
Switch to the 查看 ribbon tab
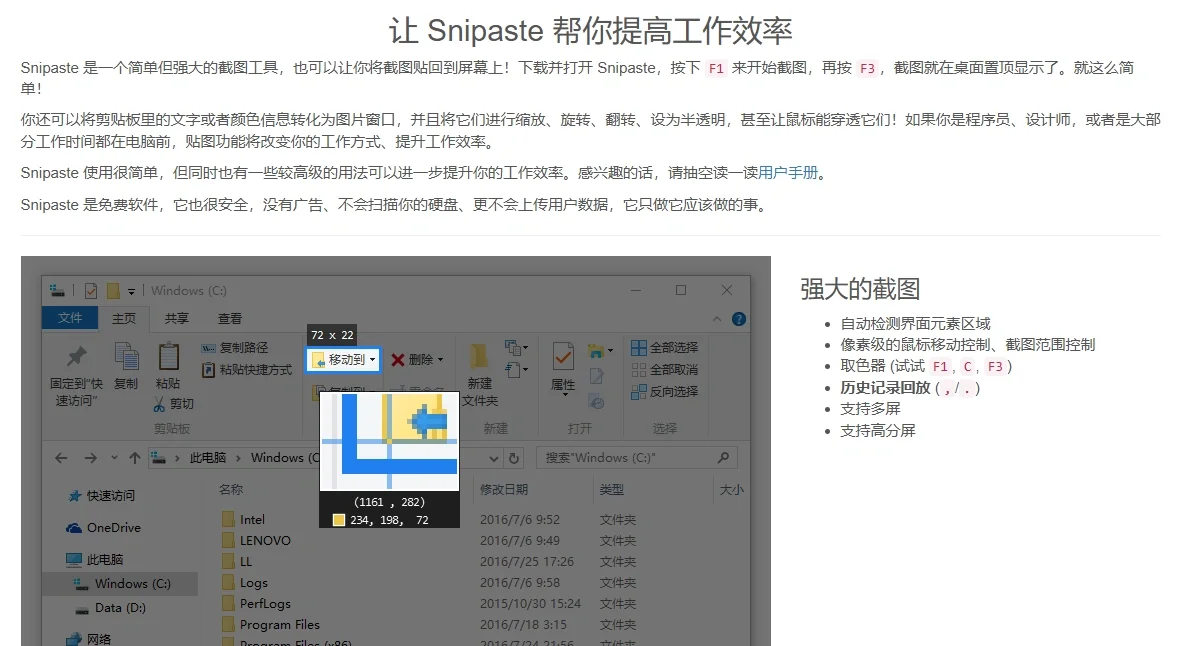pyautogui.click(x=231, y=318)
